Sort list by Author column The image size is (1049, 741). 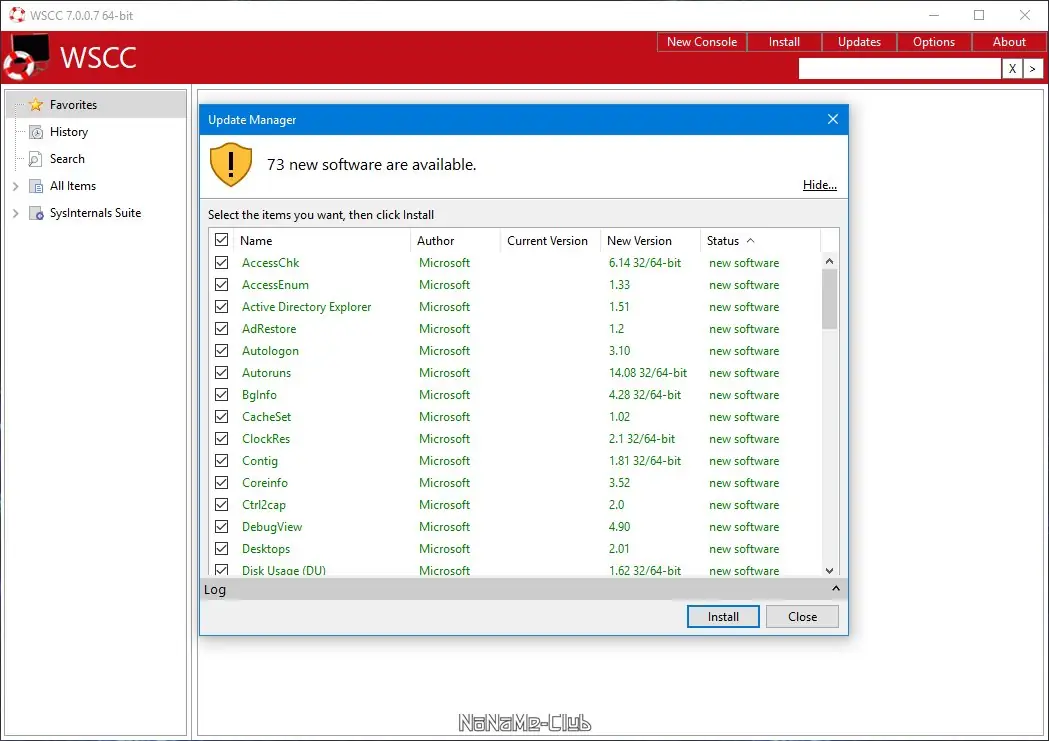point(456,241)
